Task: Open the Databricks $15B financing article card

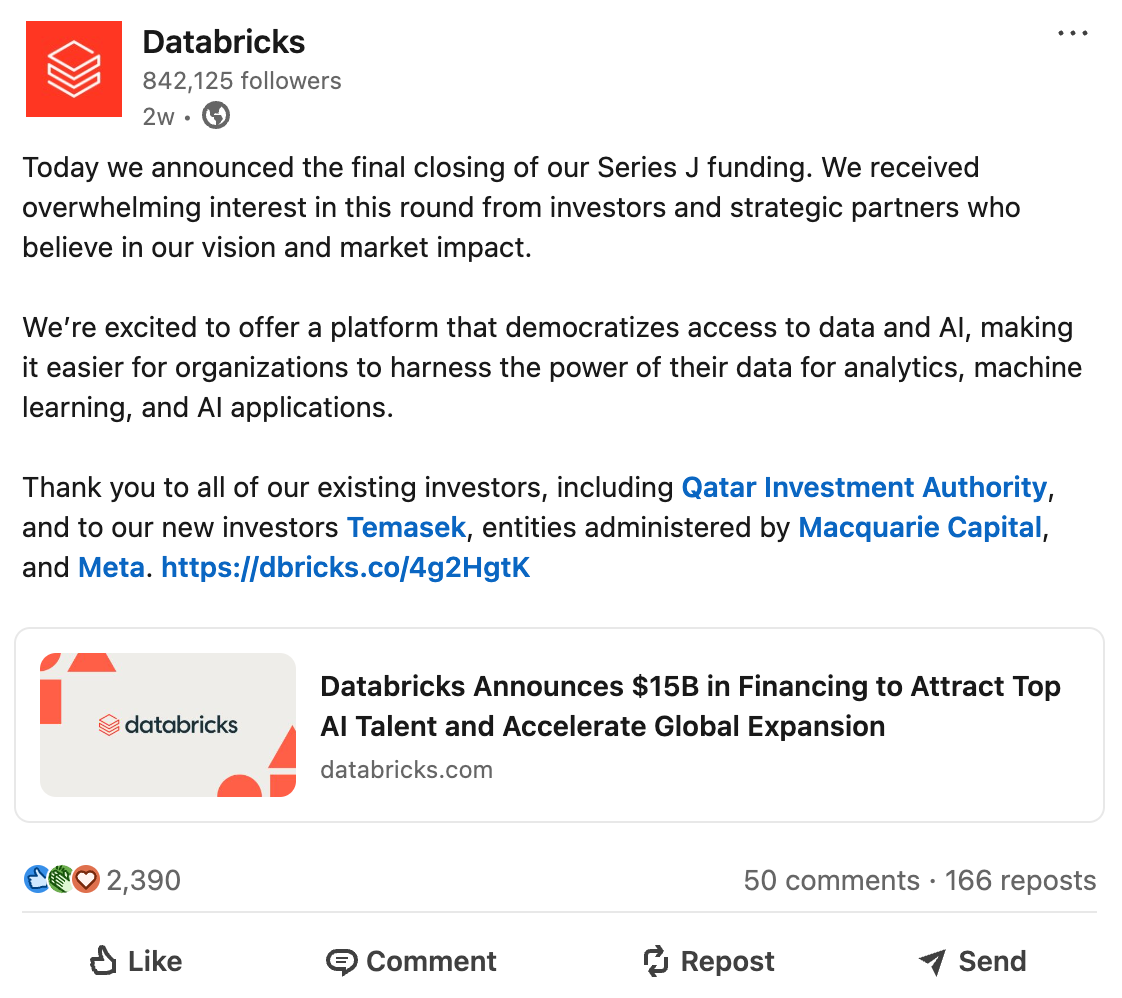Action: point(560,725)
